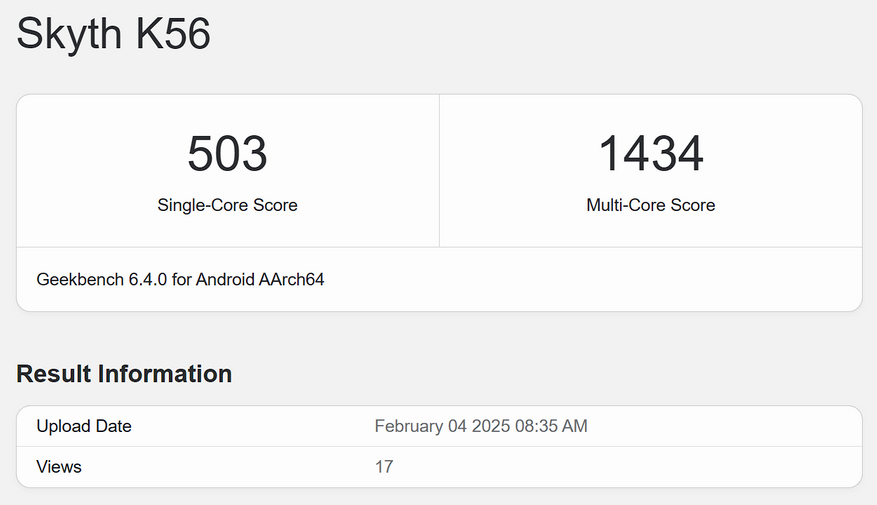The height and width of the screenshot is (505, 877).
Task: Click the "6.4.0" version number
Action: pyautogui.click(x=148, y=280)
